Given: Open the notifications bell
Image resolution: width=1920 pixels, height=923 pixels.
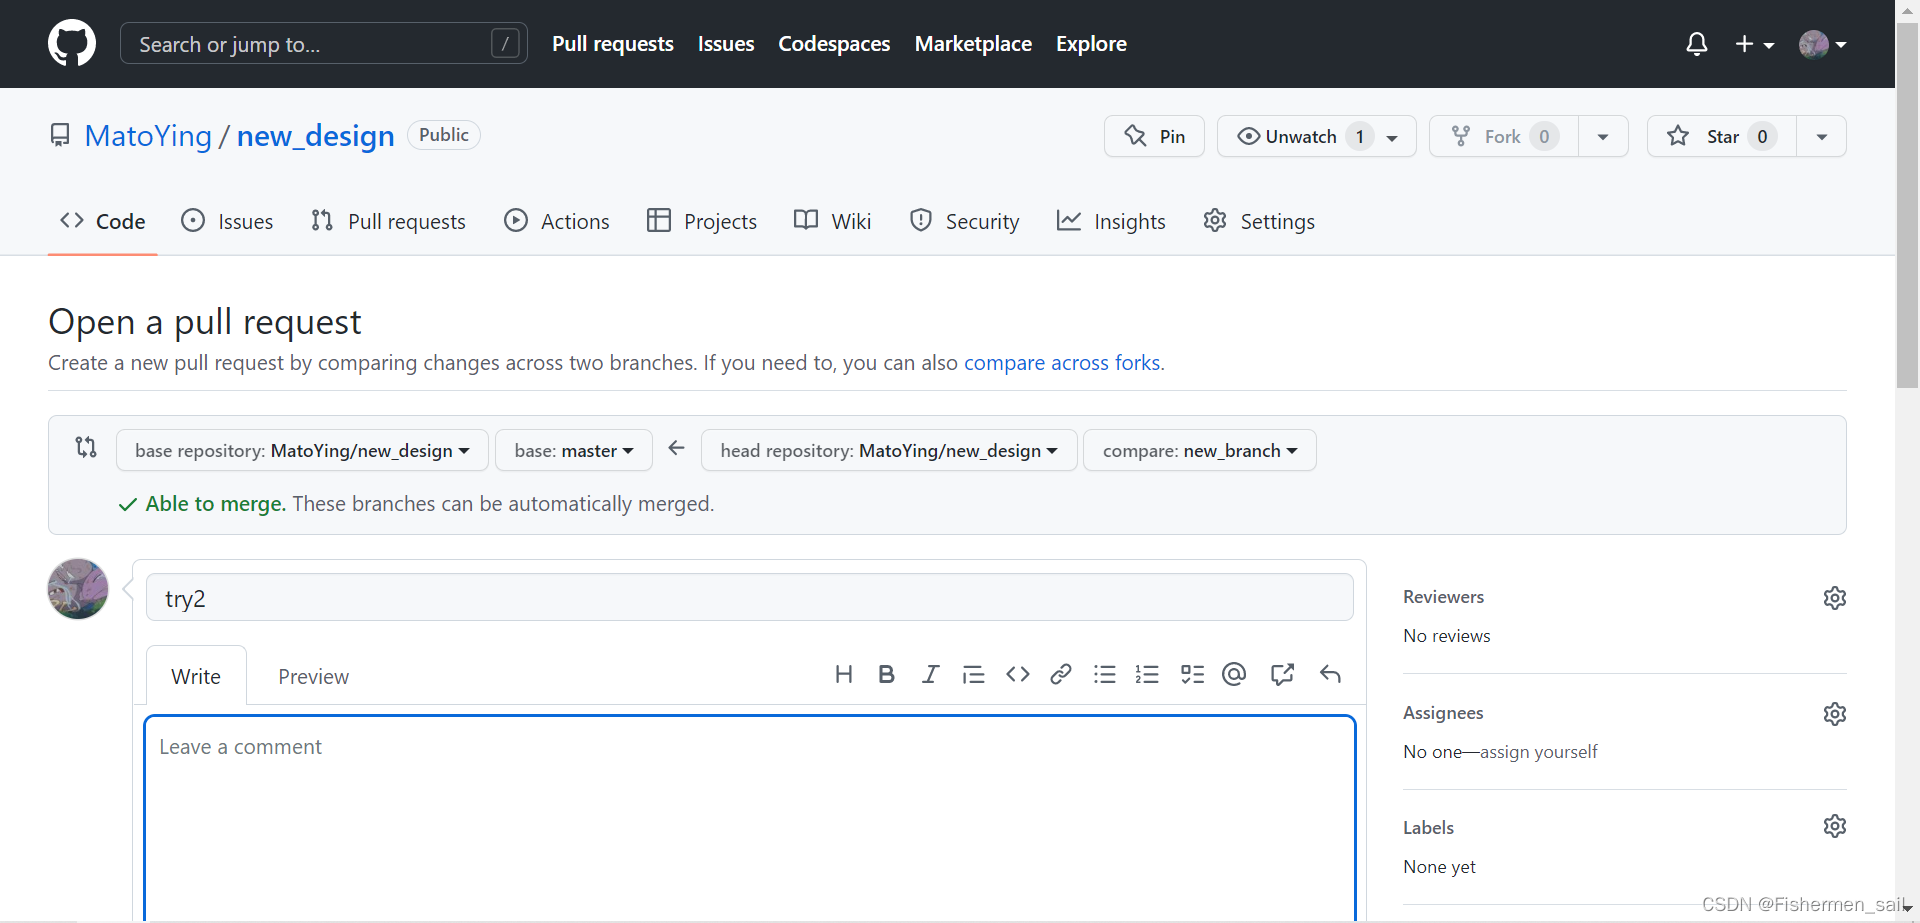Looking at the screenshot, I should coord(1697,44).
